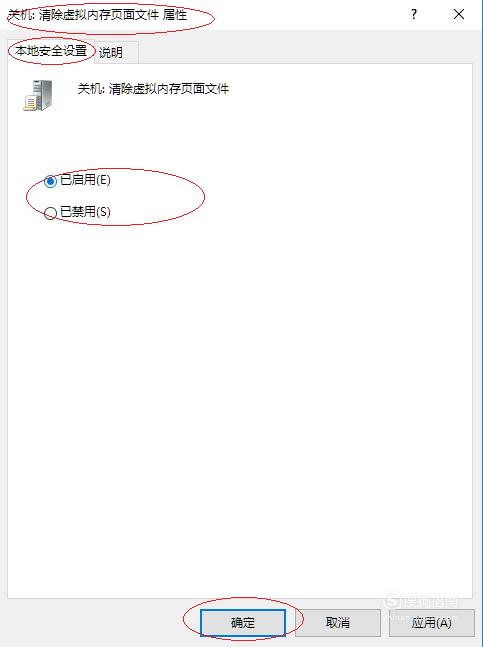Click the question mark help icon

(414, 15)
